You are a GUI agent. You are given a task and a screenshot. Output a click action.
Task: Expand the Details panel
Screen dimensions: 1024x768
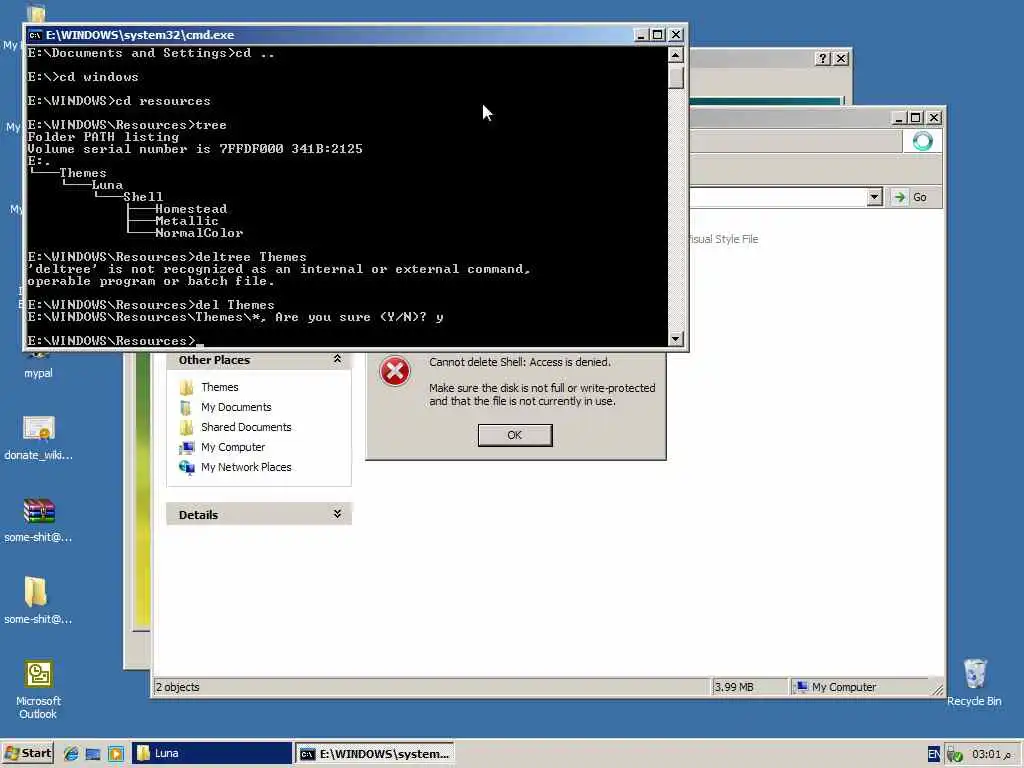[x=337, y=514]
